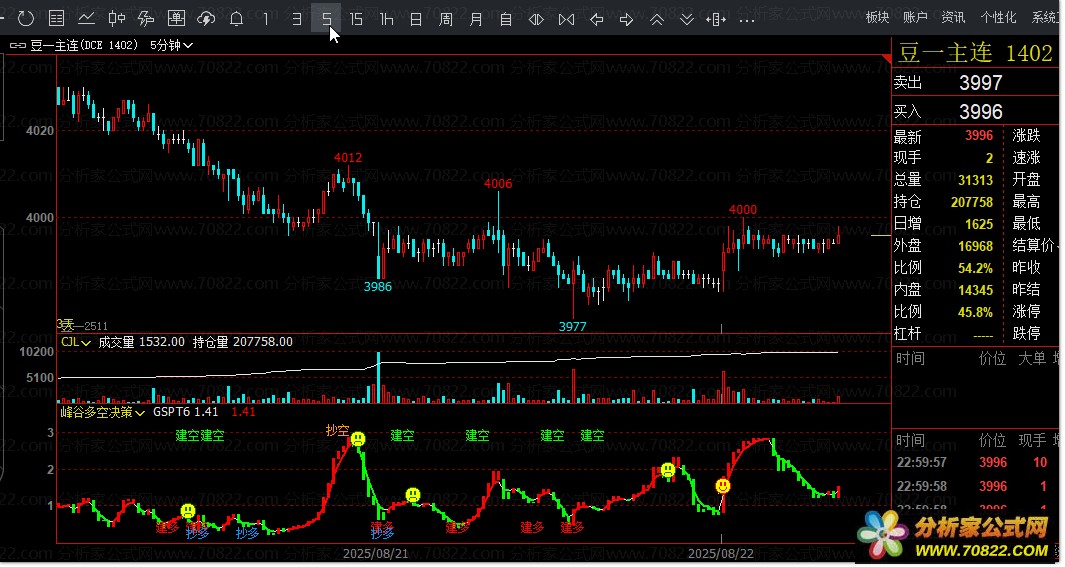
Task: Open the more options ellipsis icon
Action: point(746,20)
